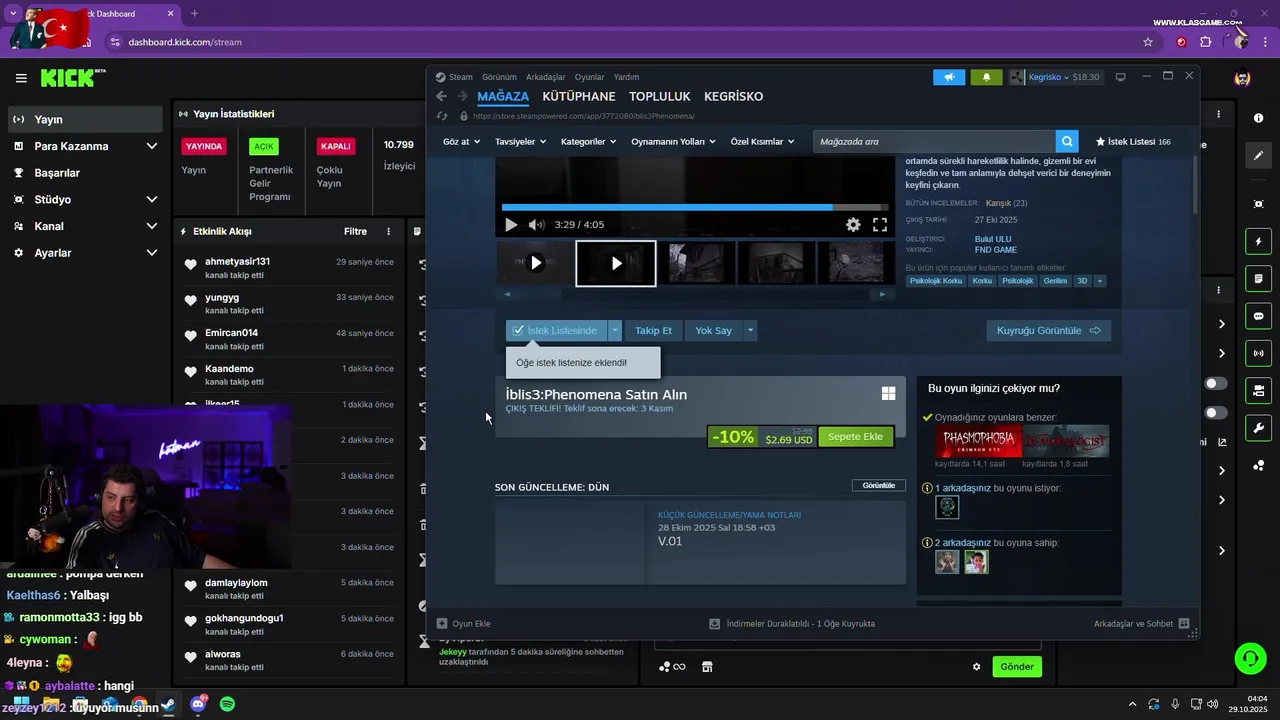The width and height of the screenshot is (1280, 720).
Task: Bookmark the page with Chrome's star
Action: coord(1148,42)
